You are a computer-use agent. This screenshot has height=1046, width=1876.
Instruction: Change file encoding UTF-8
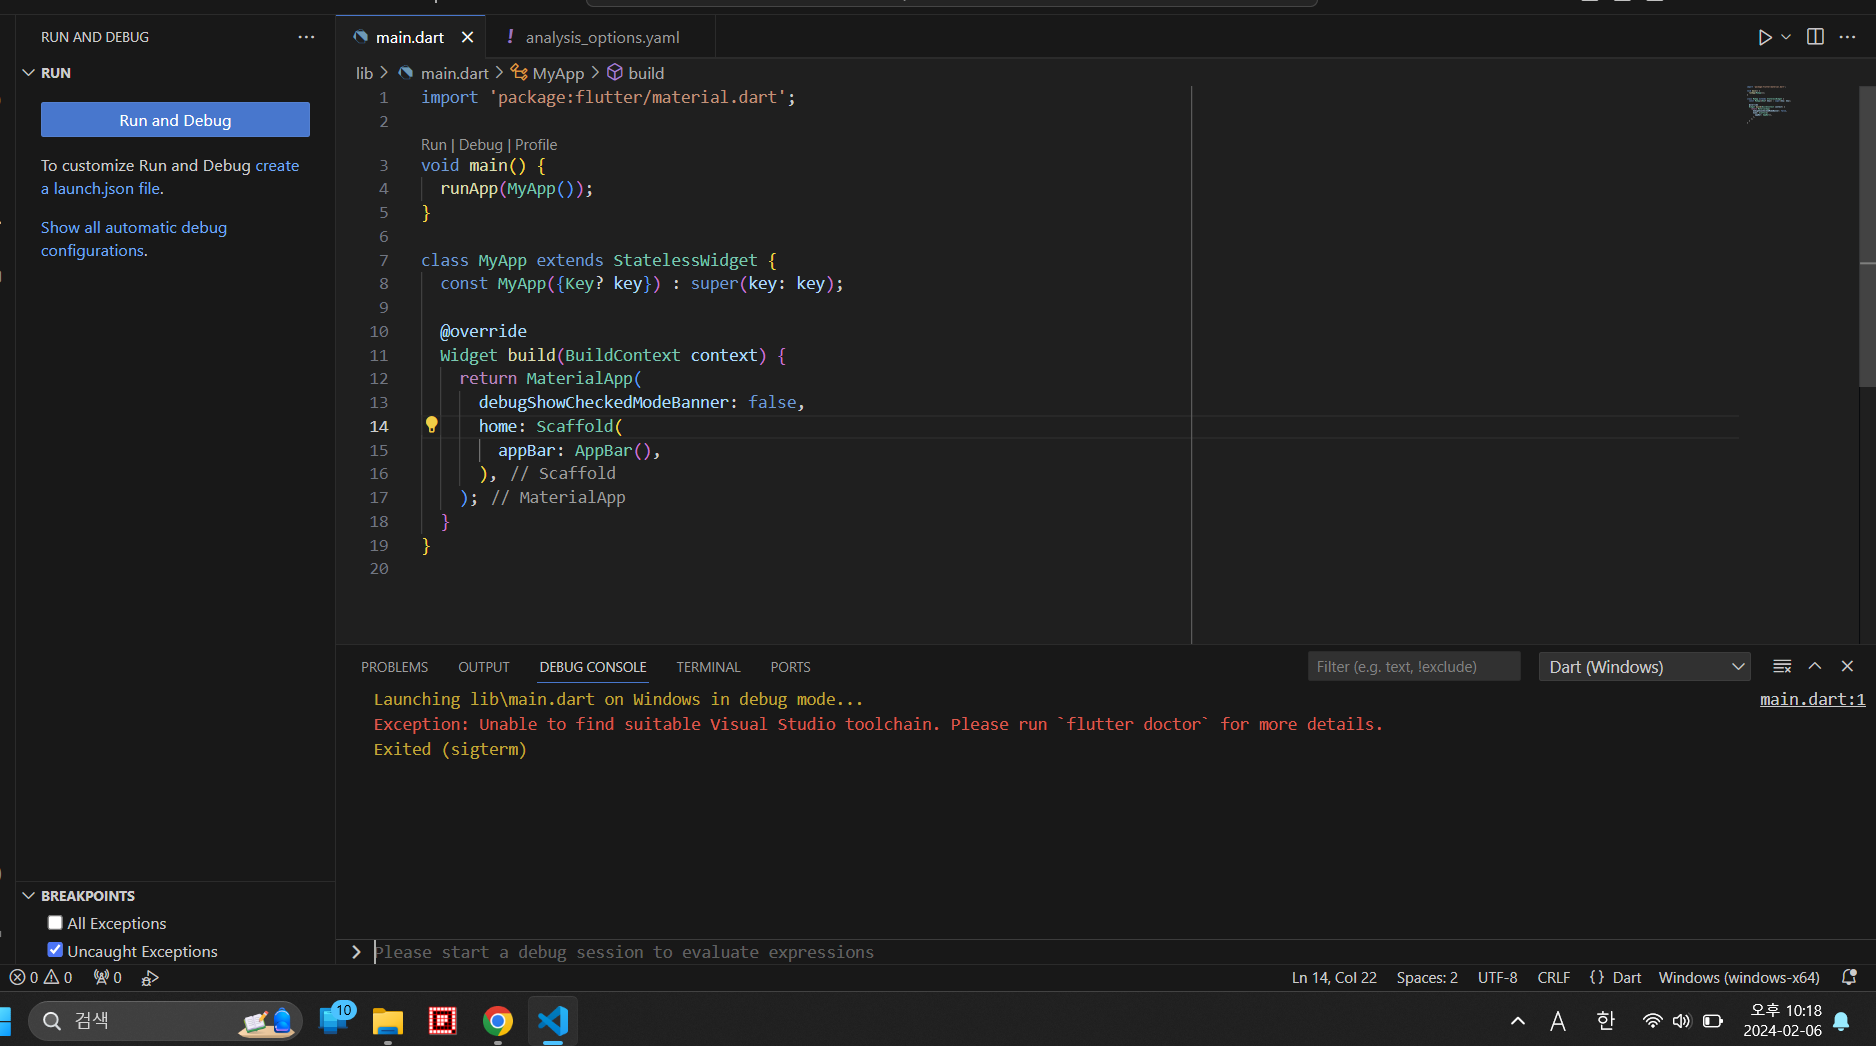pos(1497,977)
